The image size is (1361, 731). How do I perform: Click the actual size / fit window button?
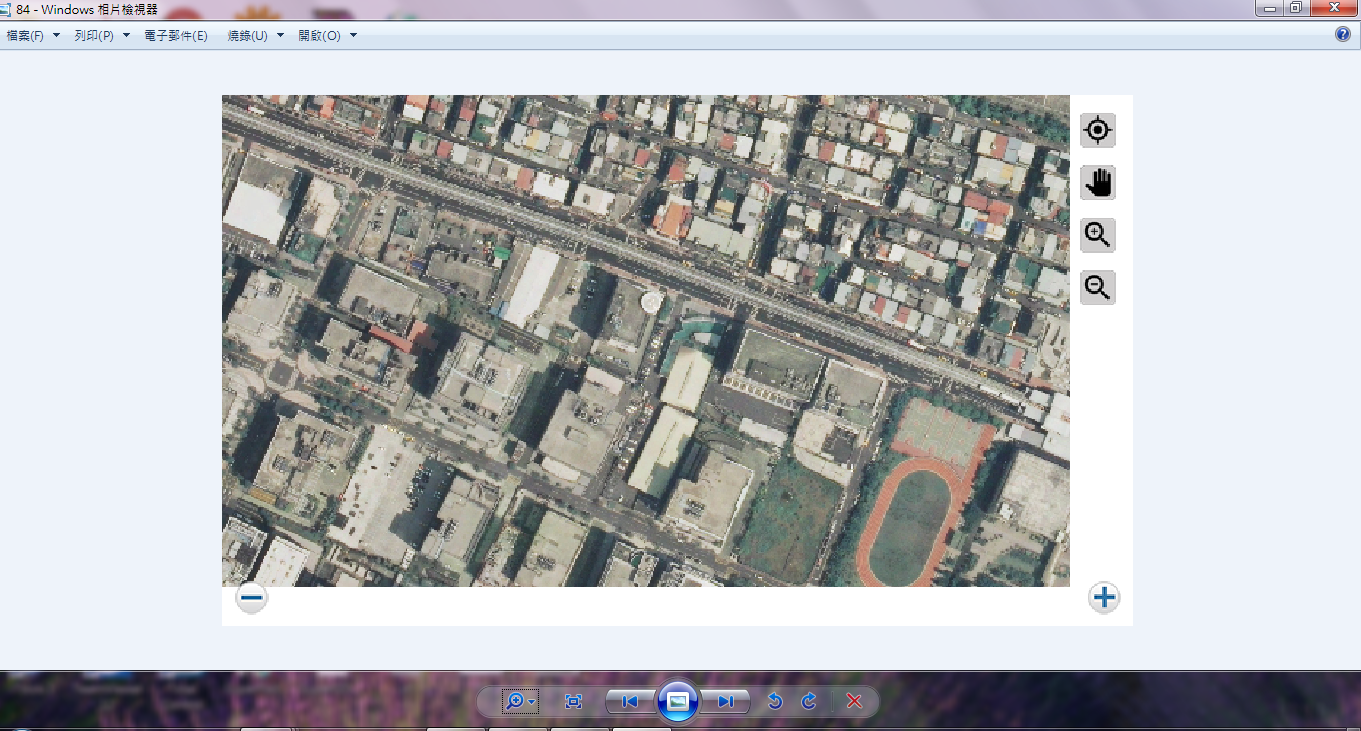(x=573, y=702)
